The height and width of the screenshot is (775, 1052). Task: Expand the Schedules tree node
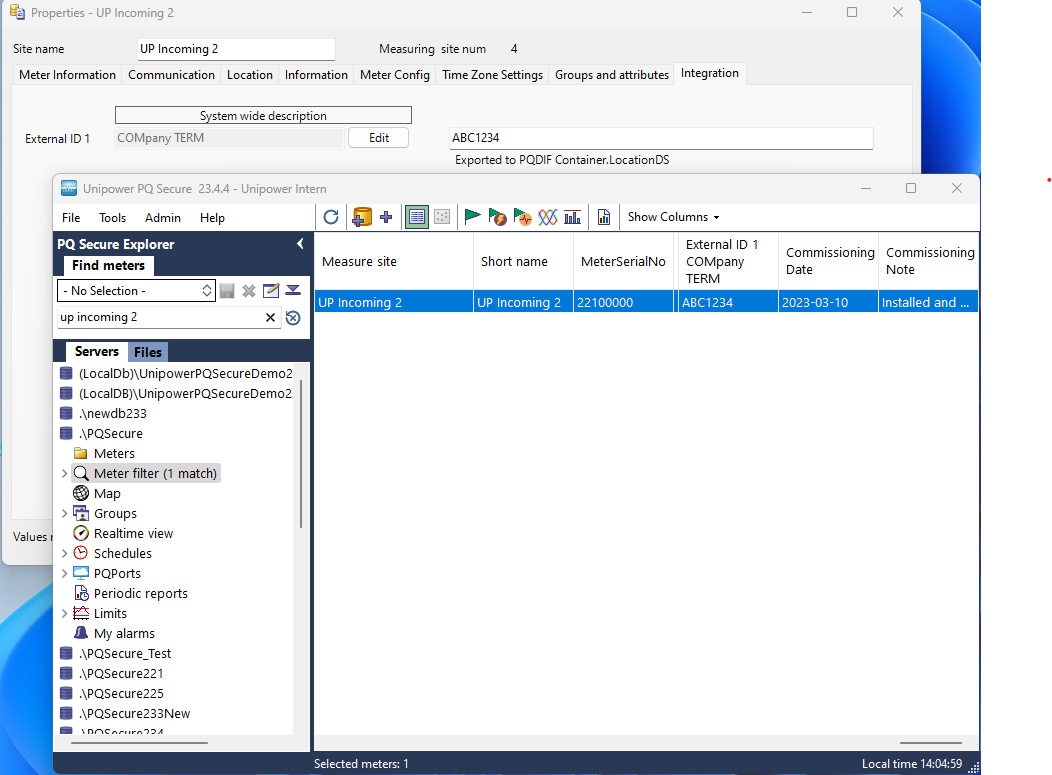click(x=64, y=554)
